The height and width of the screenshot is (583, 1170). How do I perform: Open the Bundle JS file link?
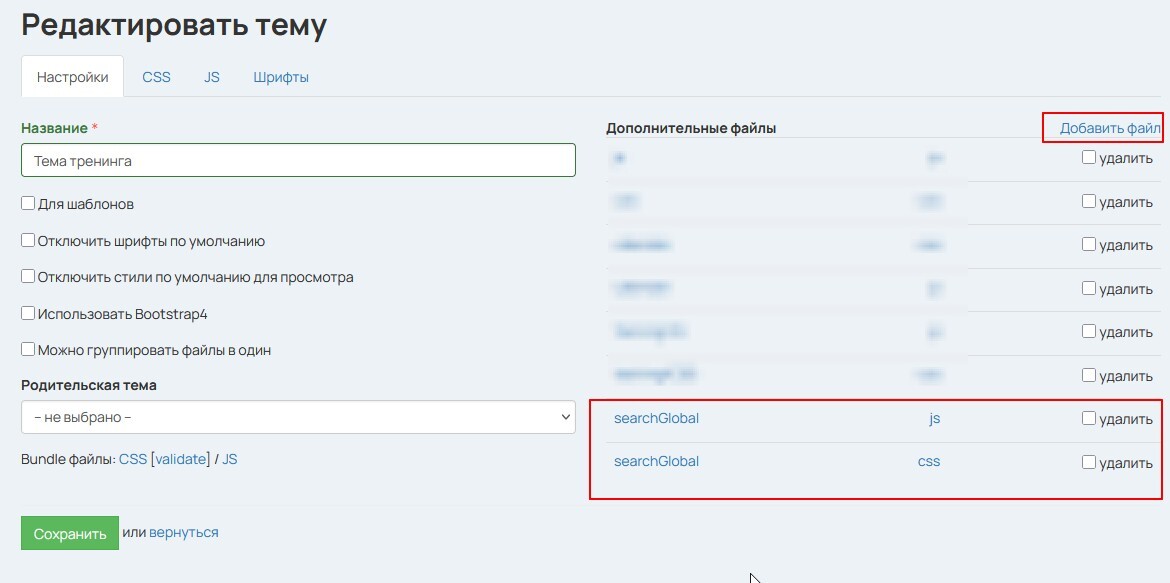(229, 459)
